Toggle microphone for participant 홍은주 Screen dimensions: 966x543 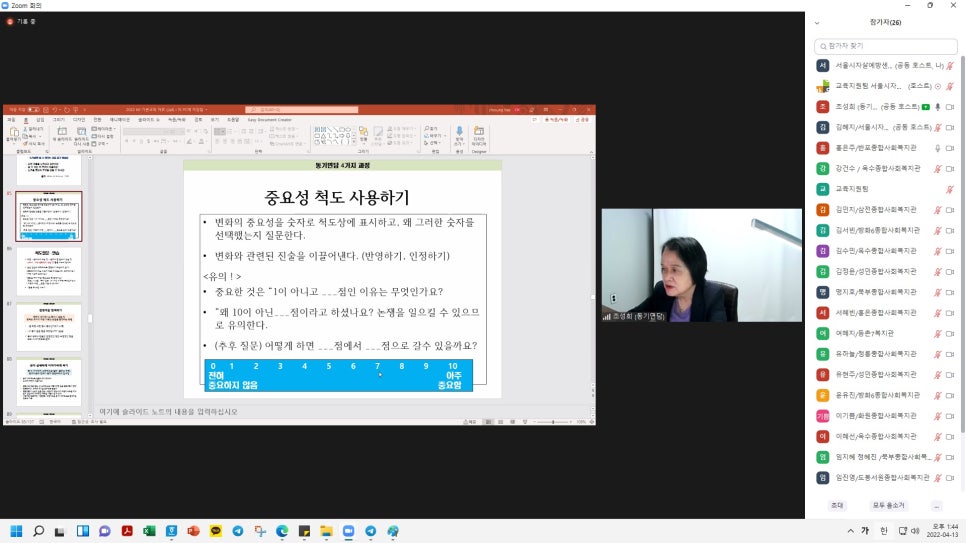[937, 147]
